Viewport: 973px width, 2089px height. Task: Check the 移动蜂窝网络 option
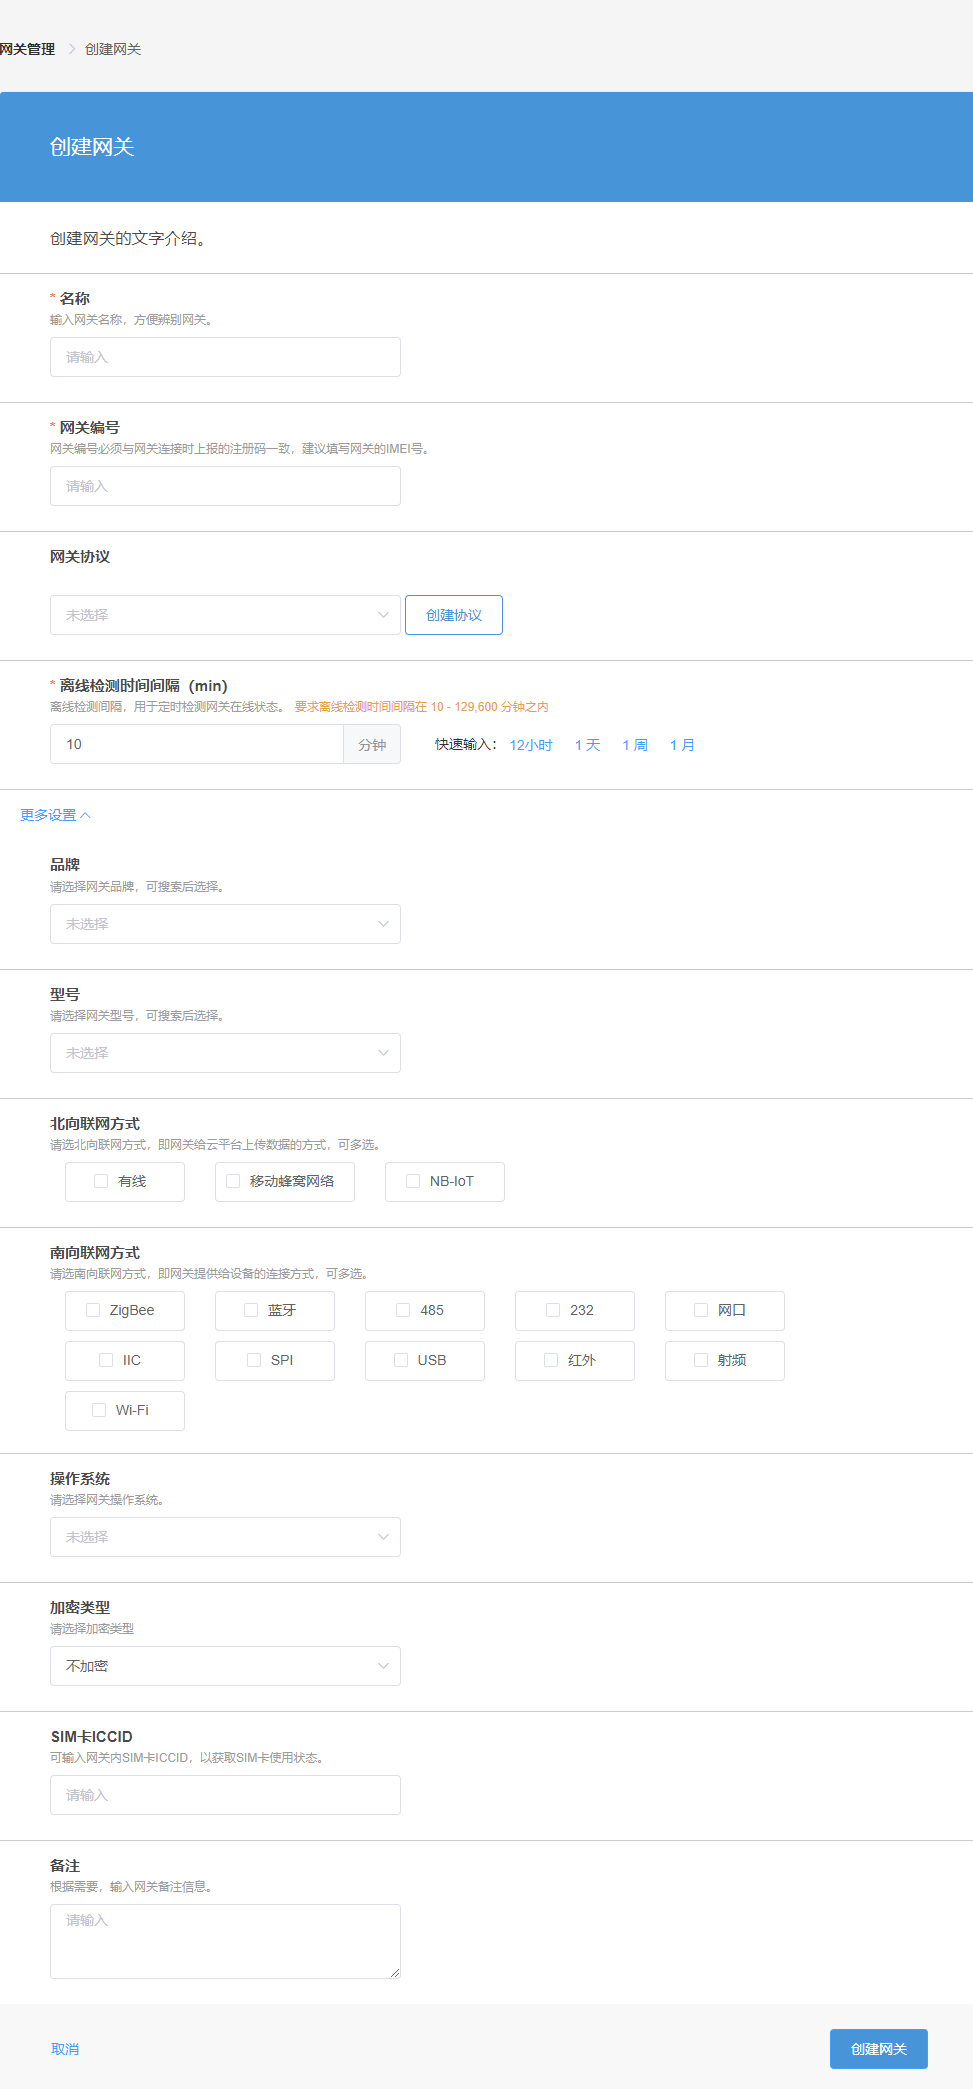[x=233, y=1181]
